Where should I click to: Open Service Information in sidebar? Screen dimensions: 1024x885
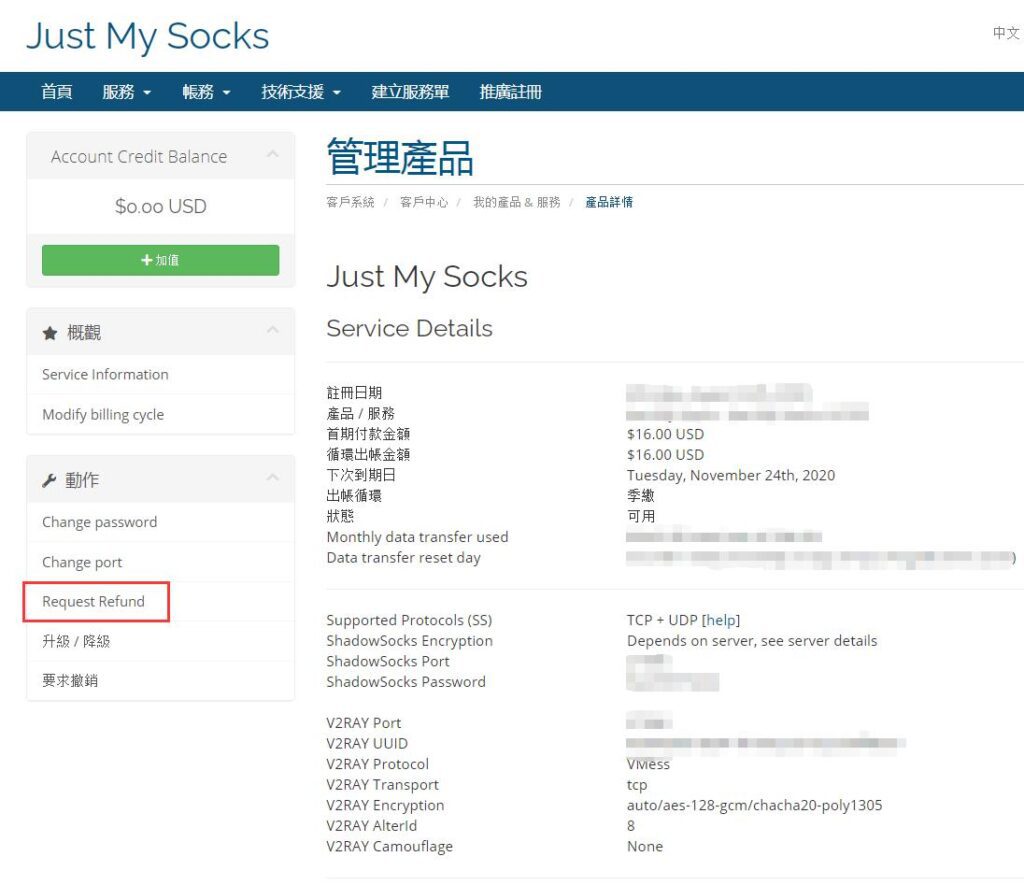coord(161,374)
